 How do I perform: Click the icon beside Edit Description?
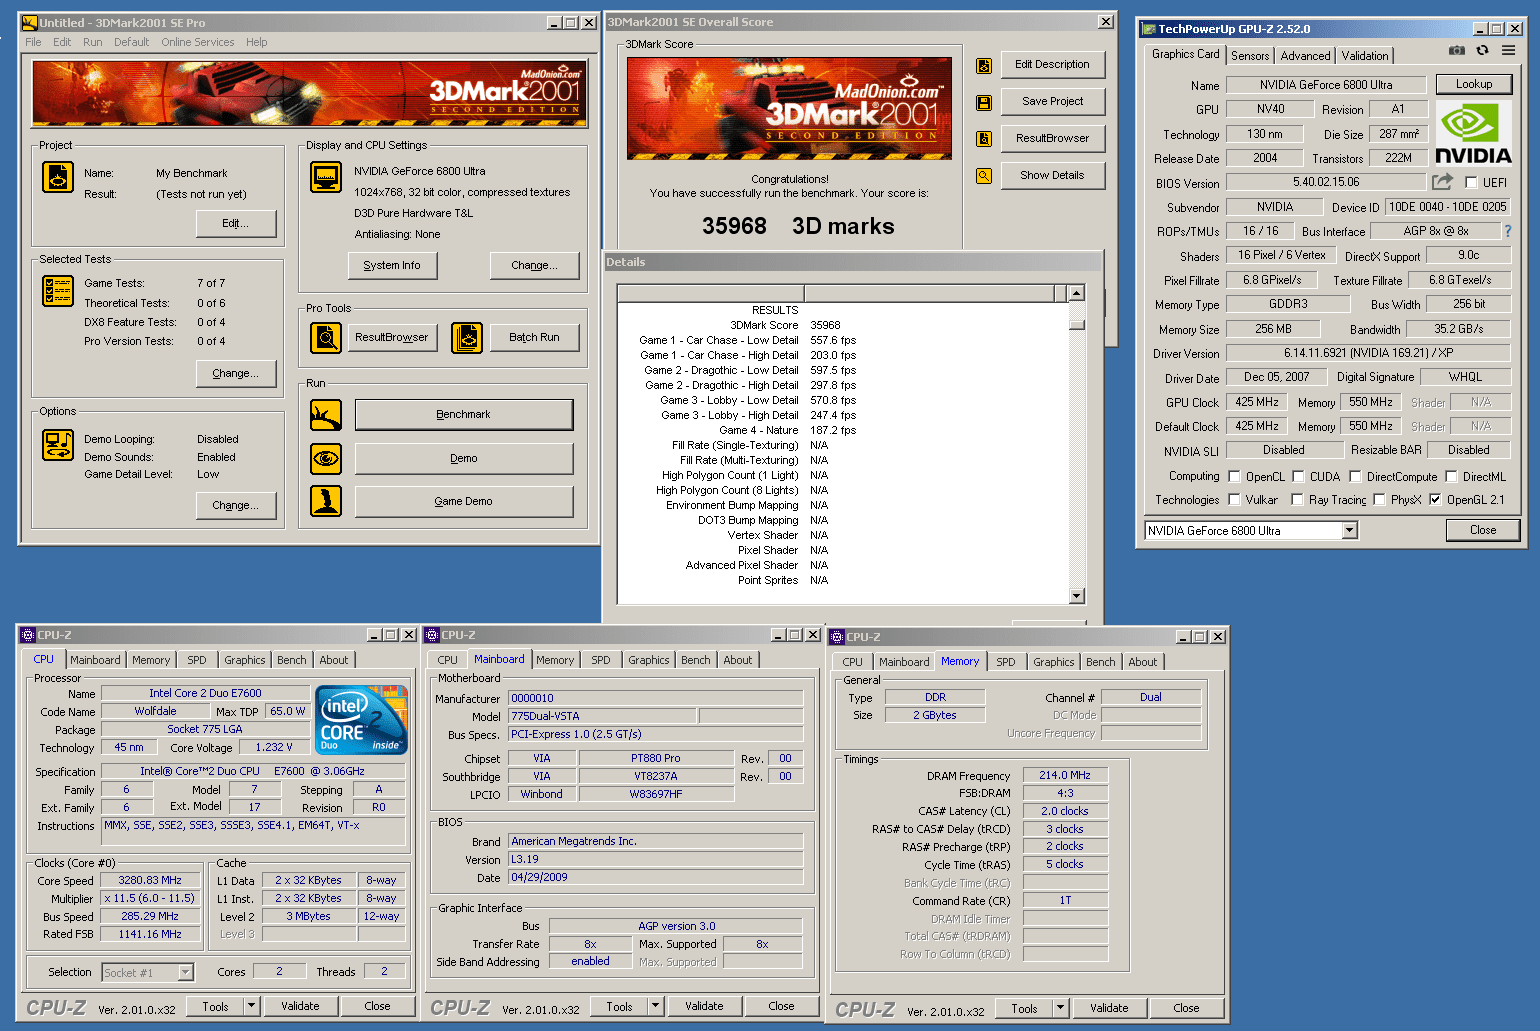pos(984,66)
